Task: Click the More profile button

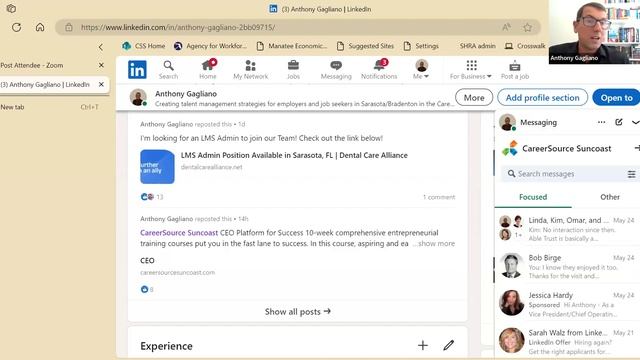Action: (474, 98)
